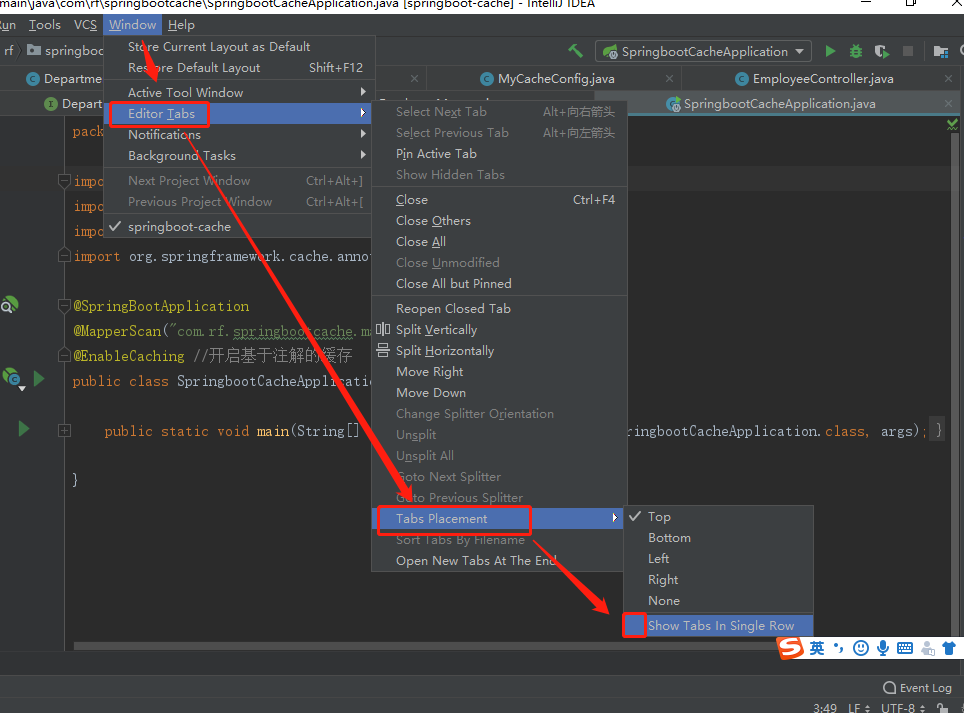The width and height of the screenshot is (964, 713).
Task: Expand the folded main method block plus icon
Action: point(64,431)
